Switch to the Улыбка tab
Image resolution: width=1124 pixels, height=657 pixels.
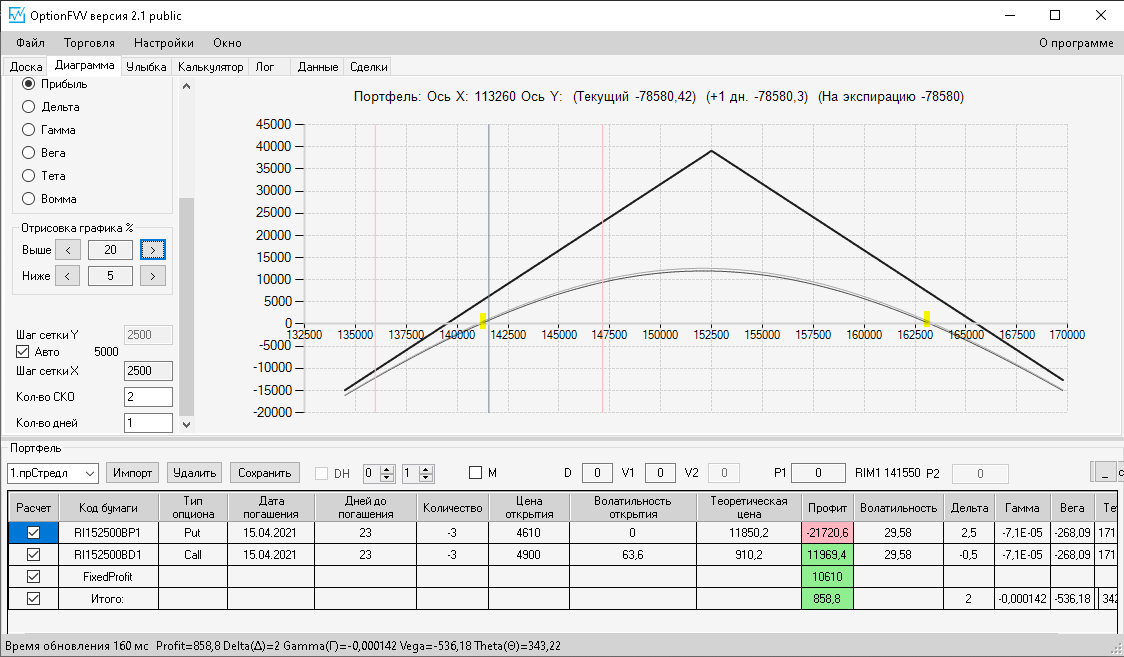pos(146,67)
